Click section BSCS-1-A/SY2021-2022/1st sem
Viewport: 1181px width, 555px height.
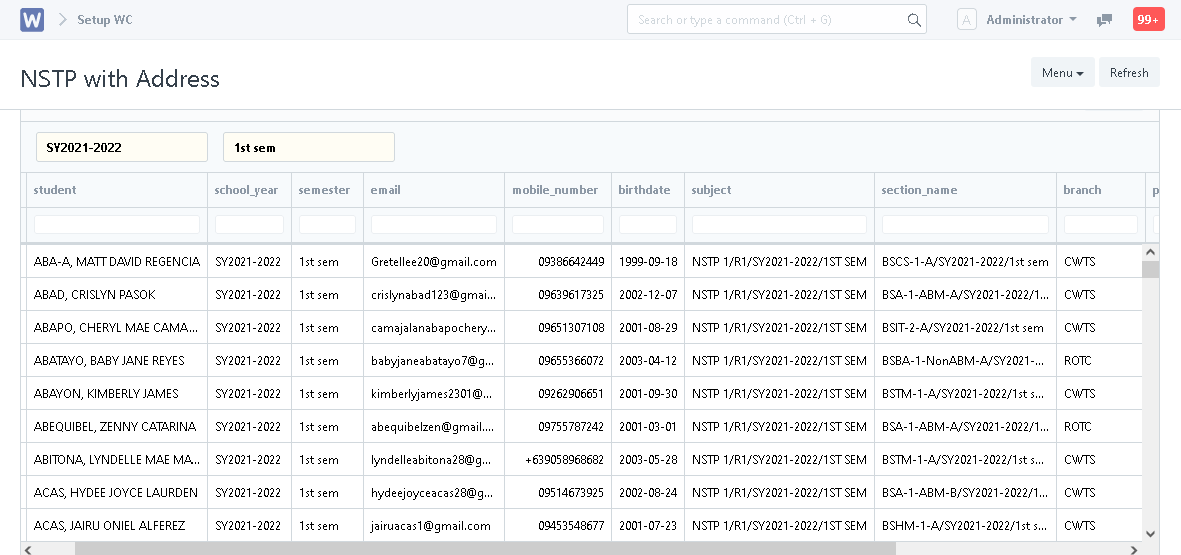pos(965,262)
